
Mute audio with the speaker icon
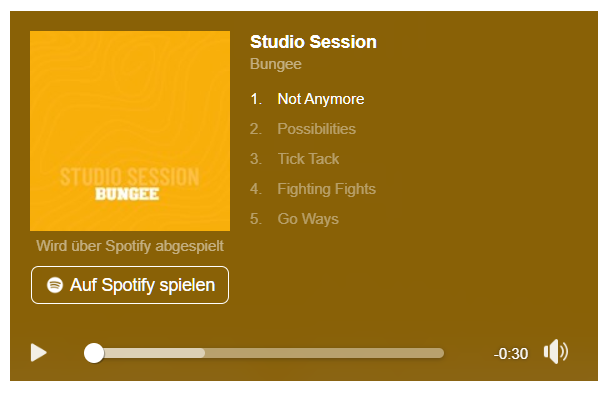tap(556, 352)
